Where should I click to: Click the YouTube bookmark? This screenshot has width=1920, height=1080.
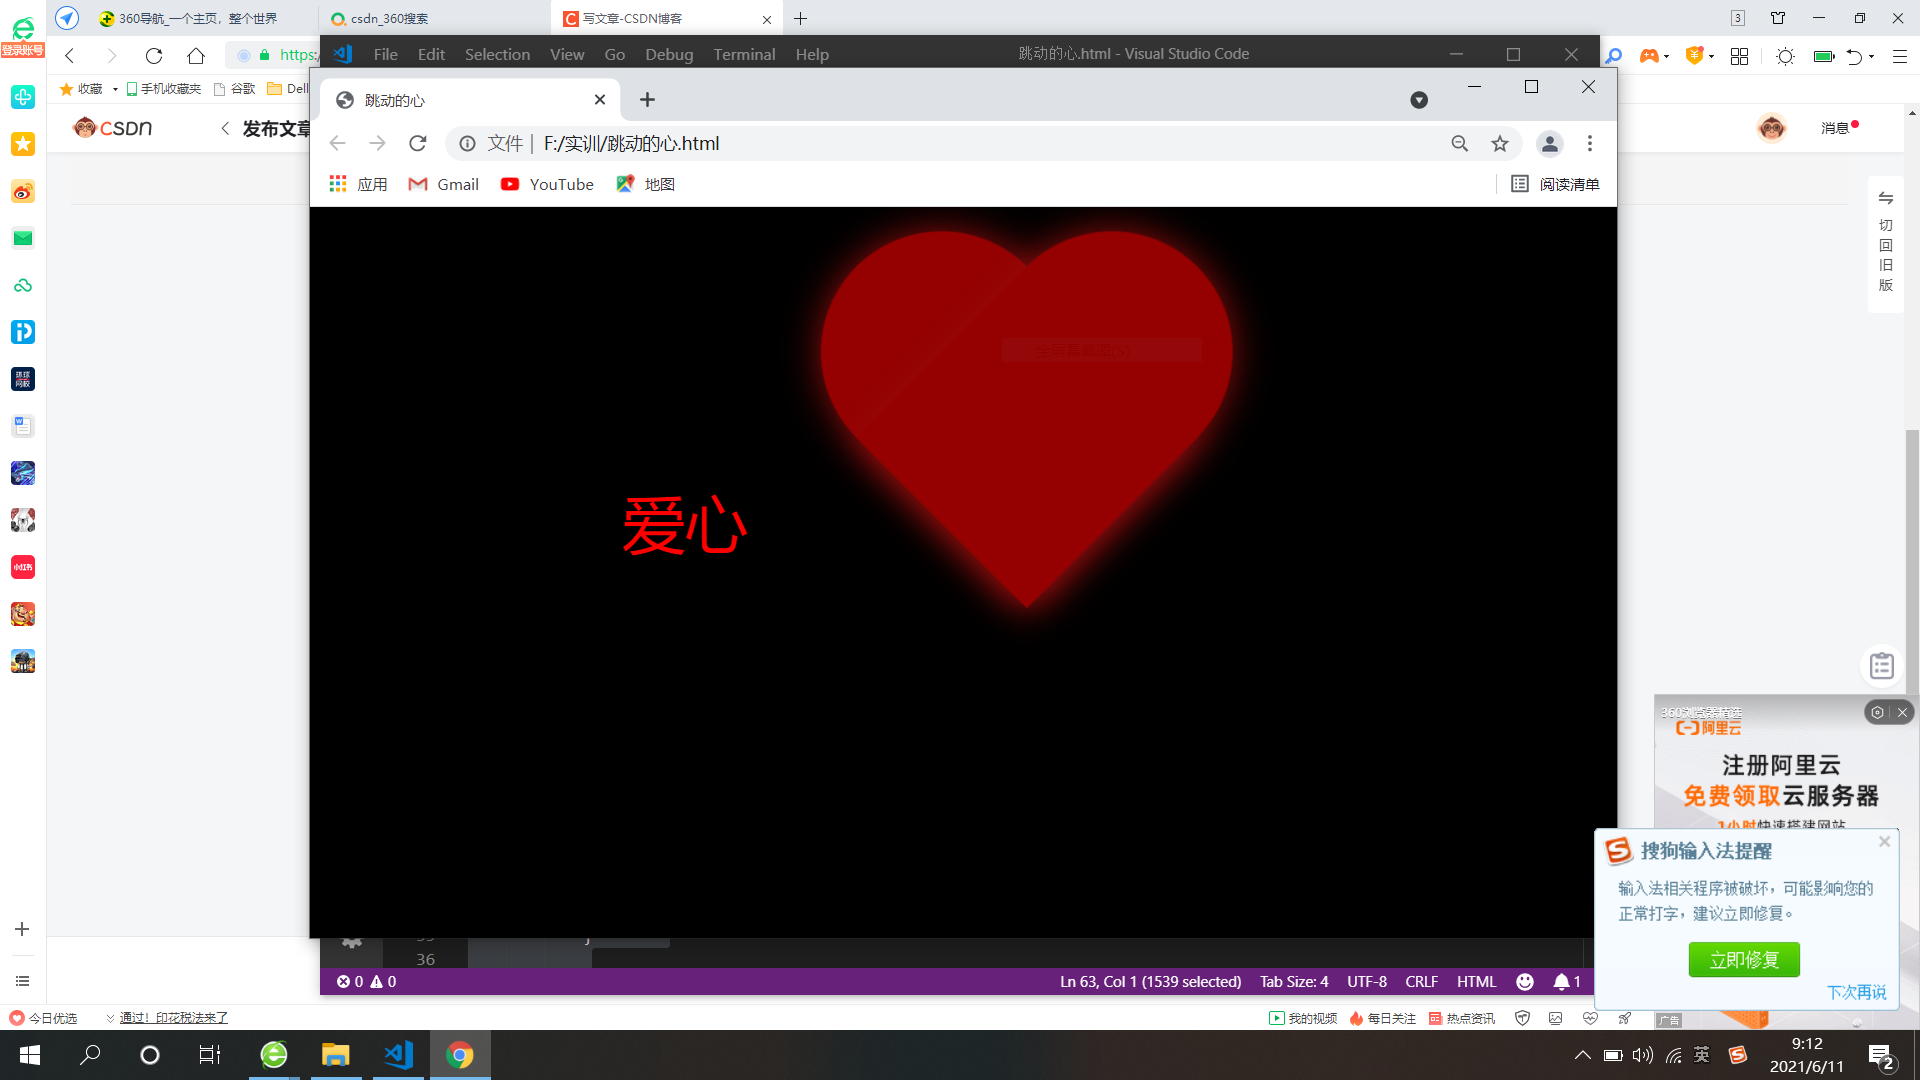[548, 184]
